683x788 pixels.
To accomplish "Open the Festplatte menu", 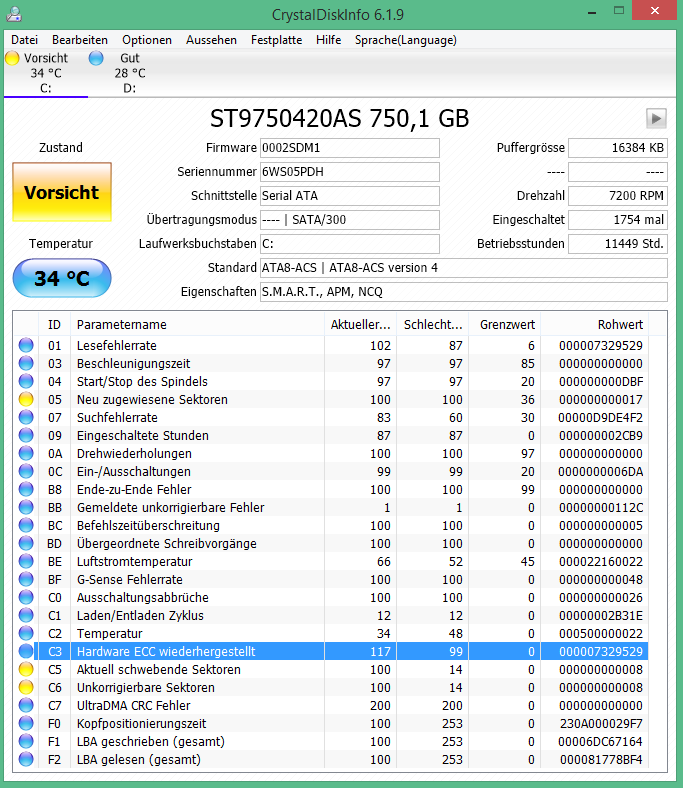I will [x=276, y=40].
